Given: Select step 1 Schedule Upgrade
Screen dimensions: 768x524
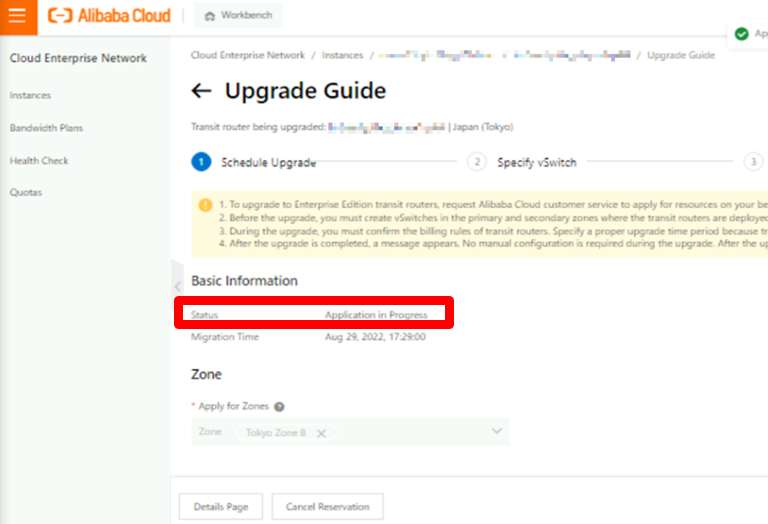Looking at the screenshot, I should pyautogui.click(x=254, y=162).
